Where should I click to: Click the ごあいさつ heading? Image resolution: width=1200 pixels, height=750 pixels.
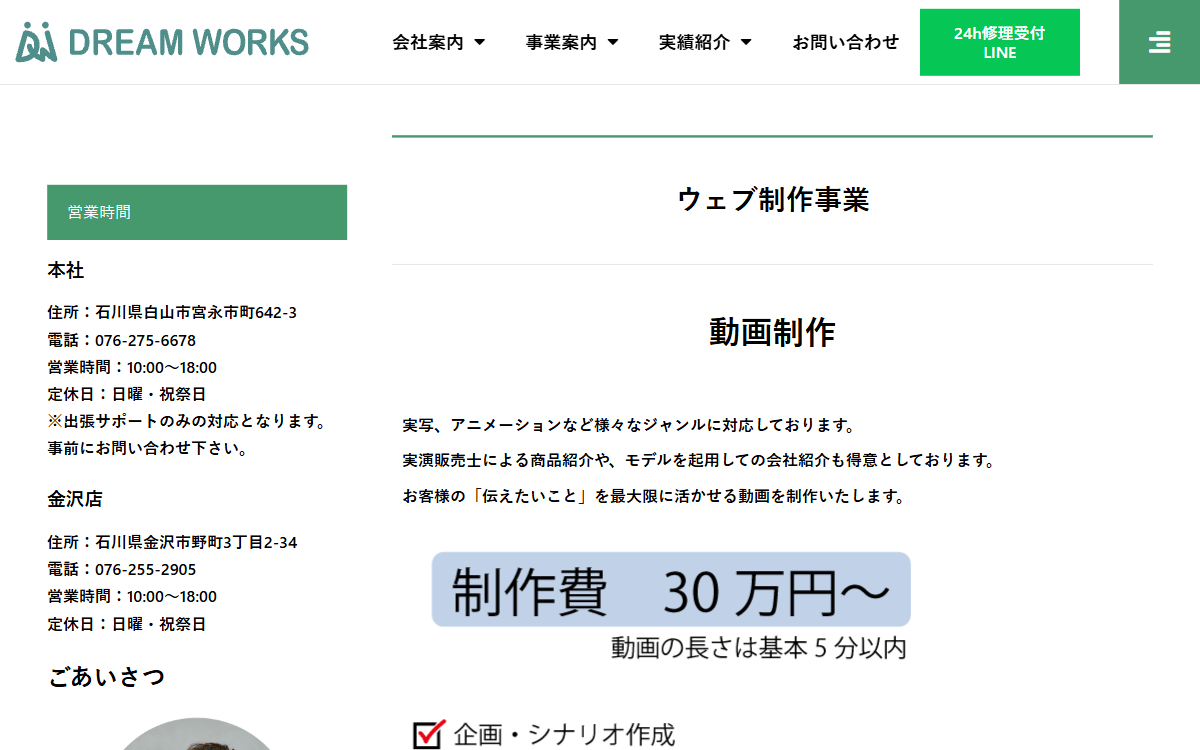click(x=107, y=677)
